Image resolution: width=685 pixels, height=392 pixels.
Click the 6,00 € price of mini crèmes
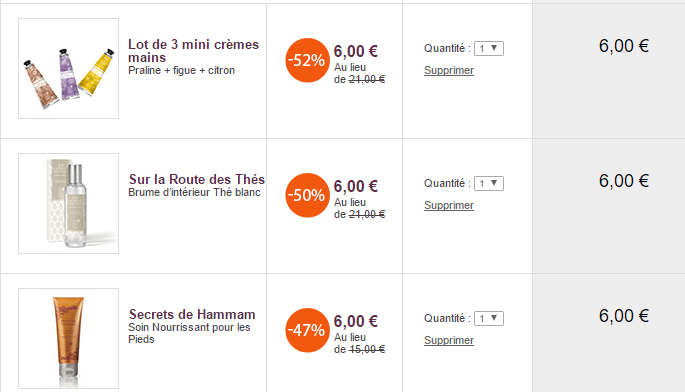[356, 51]
